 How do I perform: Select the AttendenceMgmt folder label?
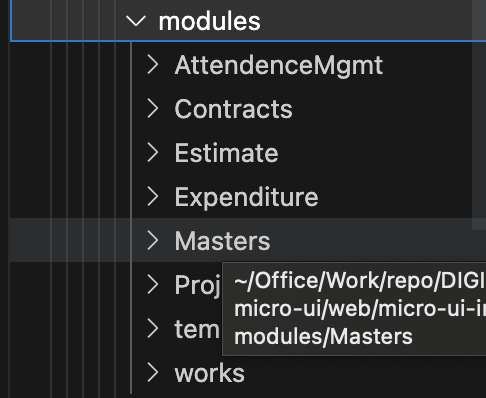coord(279,66)
